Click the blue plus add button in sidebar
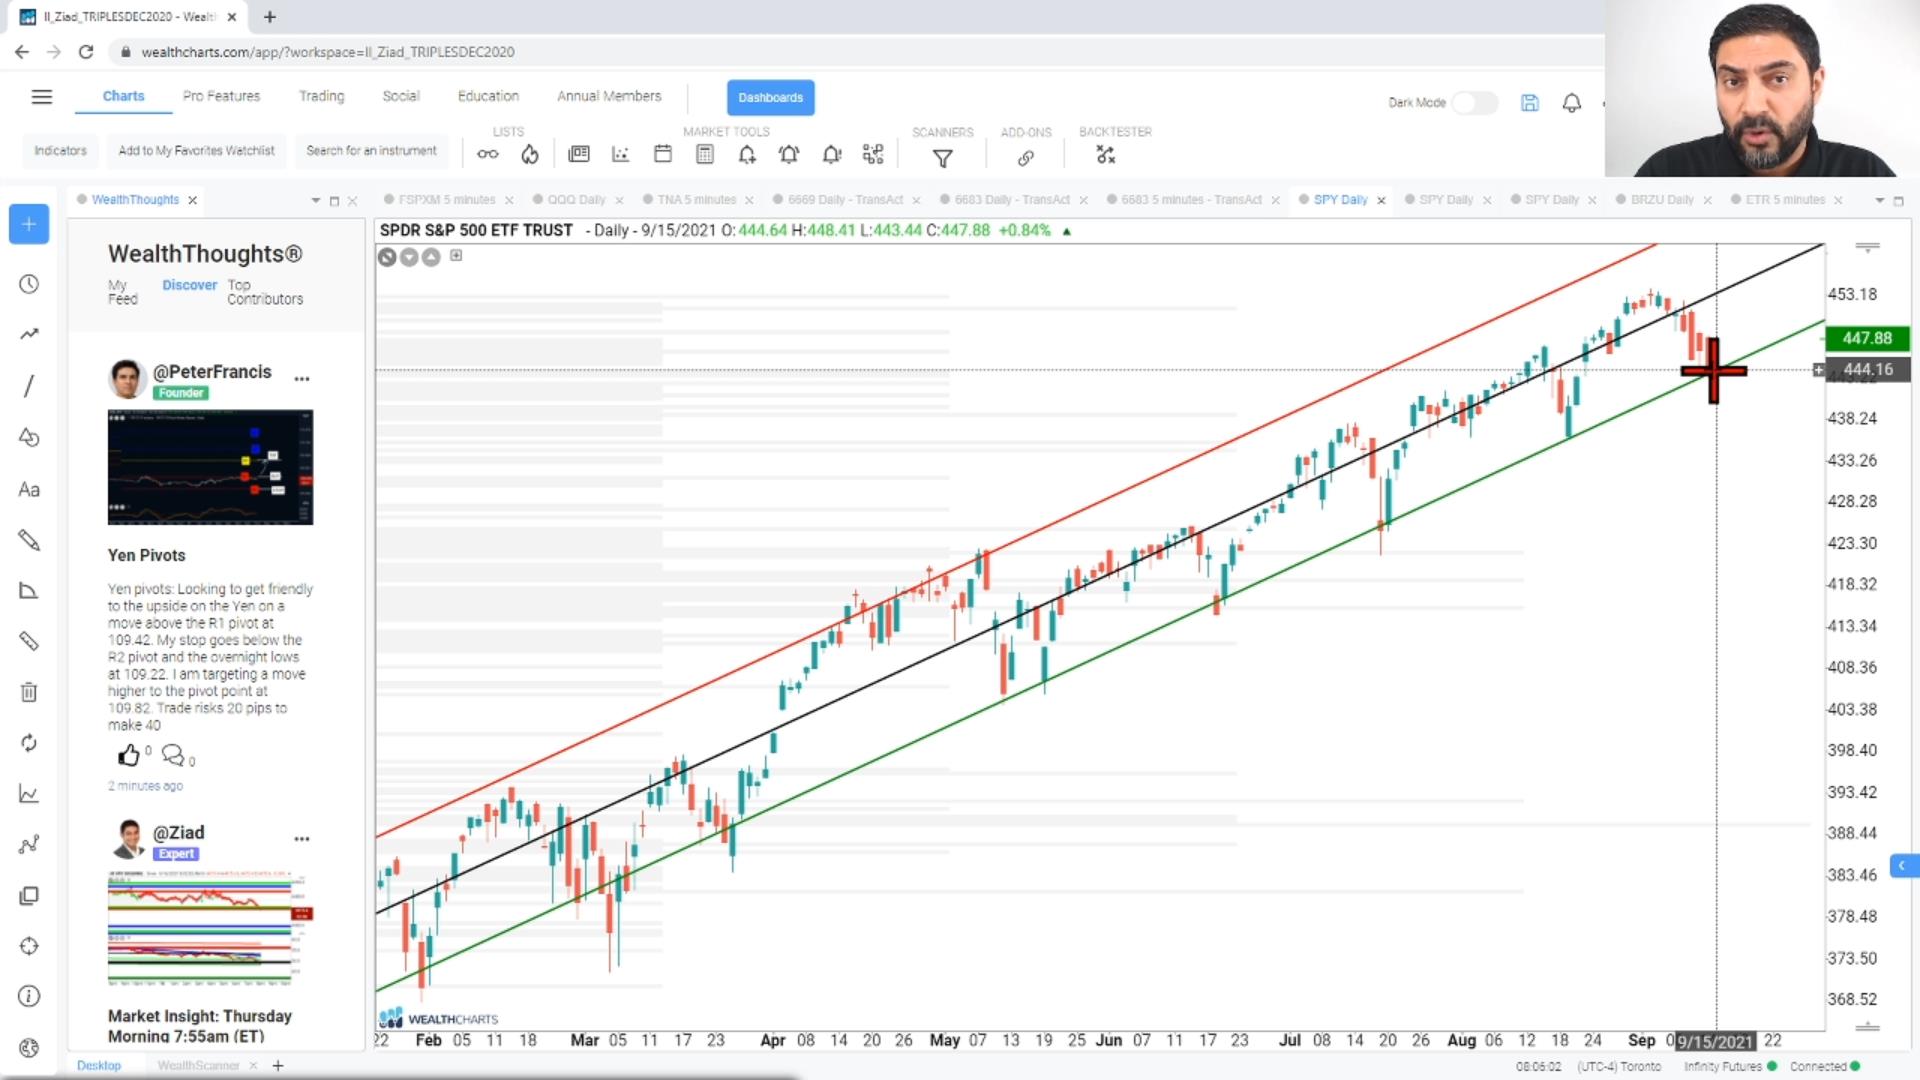Image resolution: width=1920 pixels, height=1080 pixels. (x=29, y=224)
